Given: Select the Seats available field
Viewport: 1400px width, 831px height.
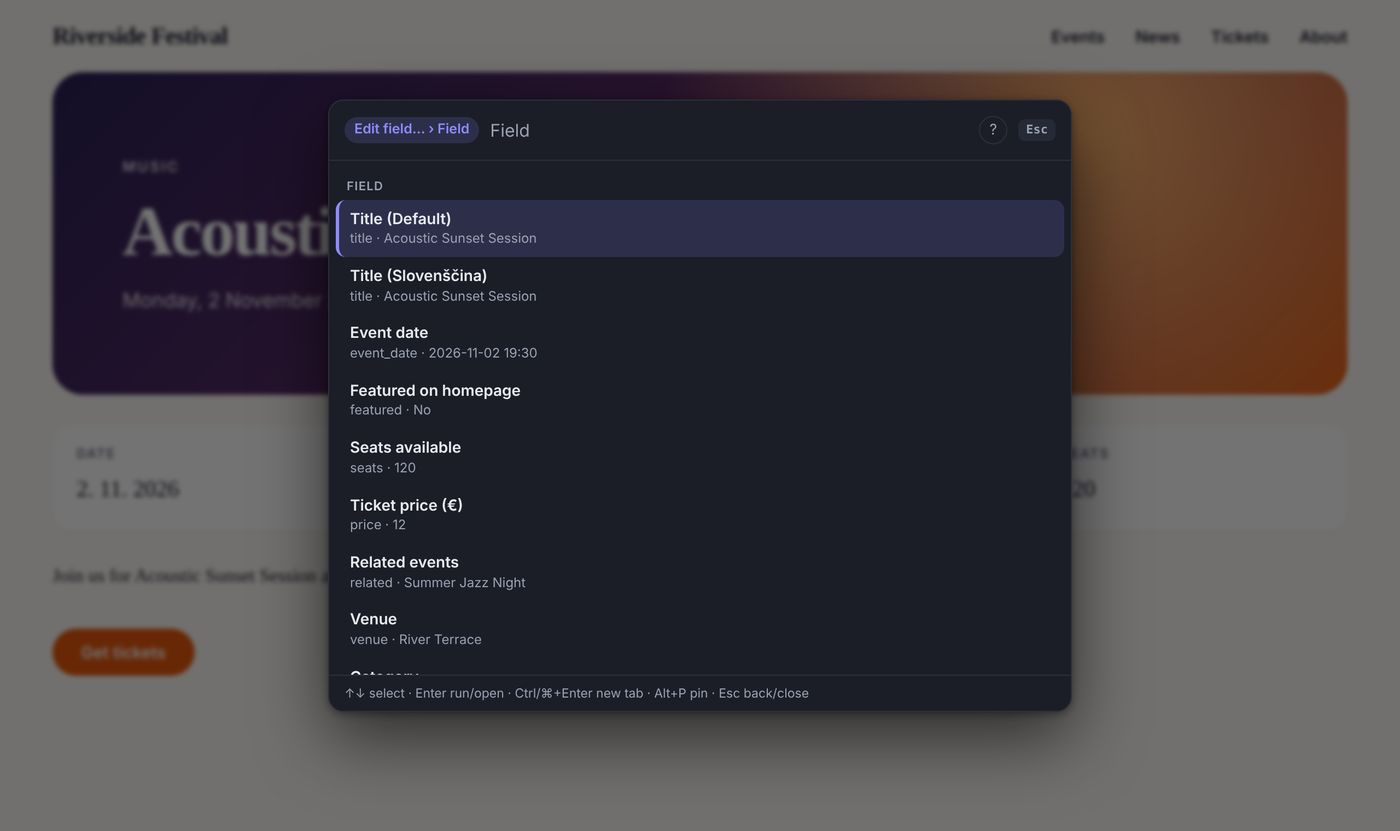Looking at the screenshot, I should pos(700,457).
